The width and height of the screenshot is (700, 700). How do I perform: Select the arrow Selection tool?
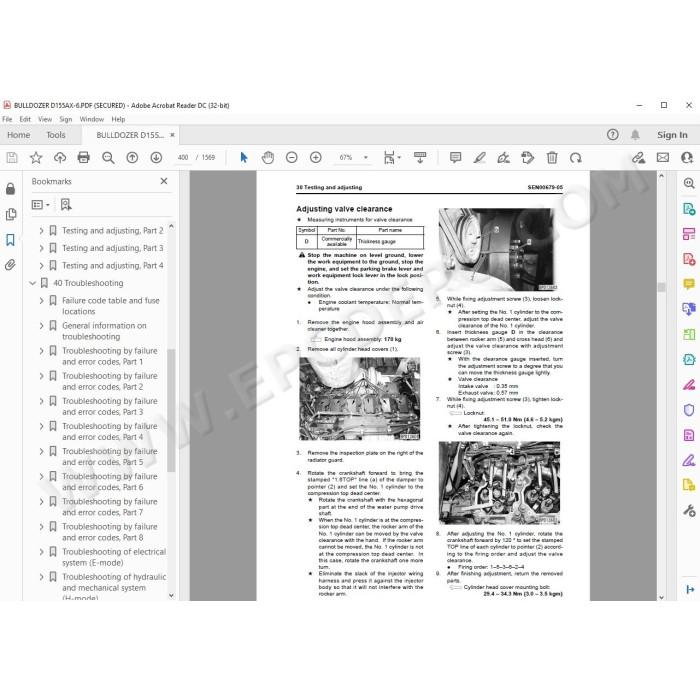(x=243, y=158)
